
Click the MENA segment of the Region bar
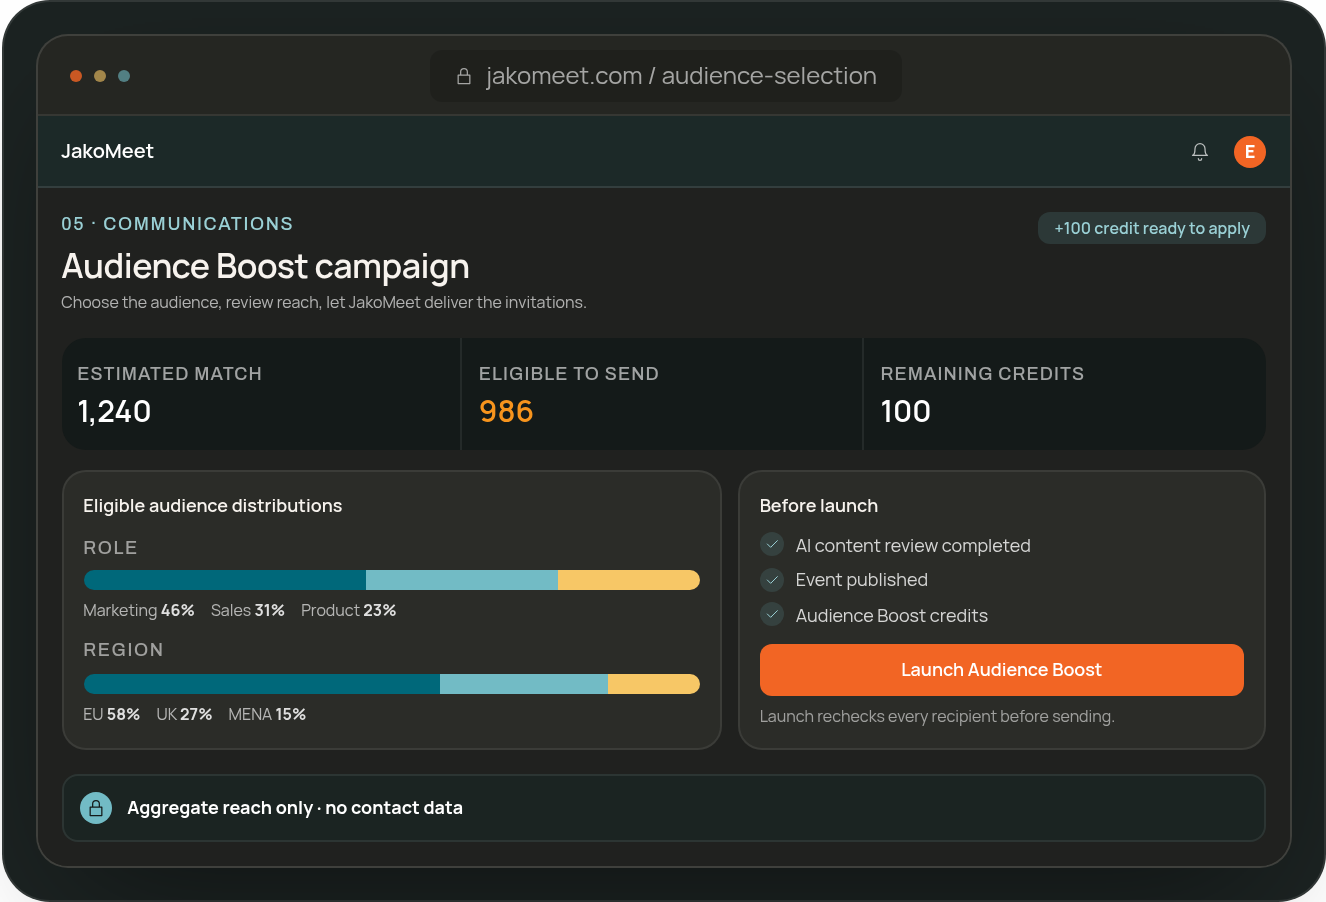(x=654, y=684)
